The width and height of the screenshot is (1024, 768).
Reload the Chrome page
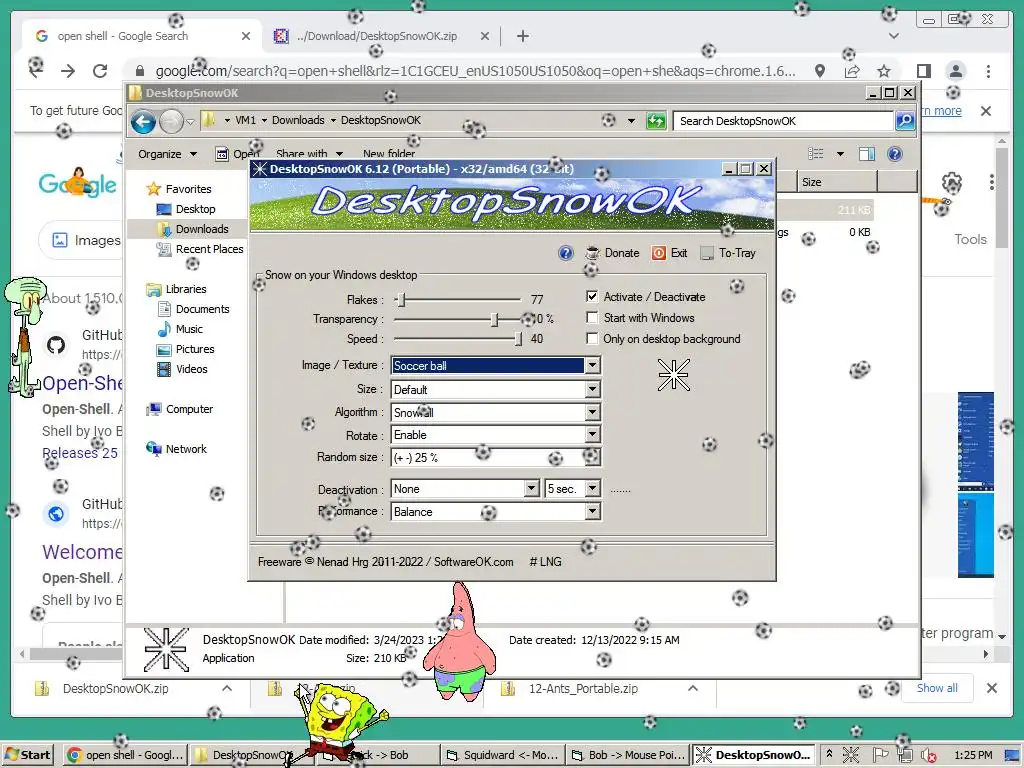pos(100,71)
